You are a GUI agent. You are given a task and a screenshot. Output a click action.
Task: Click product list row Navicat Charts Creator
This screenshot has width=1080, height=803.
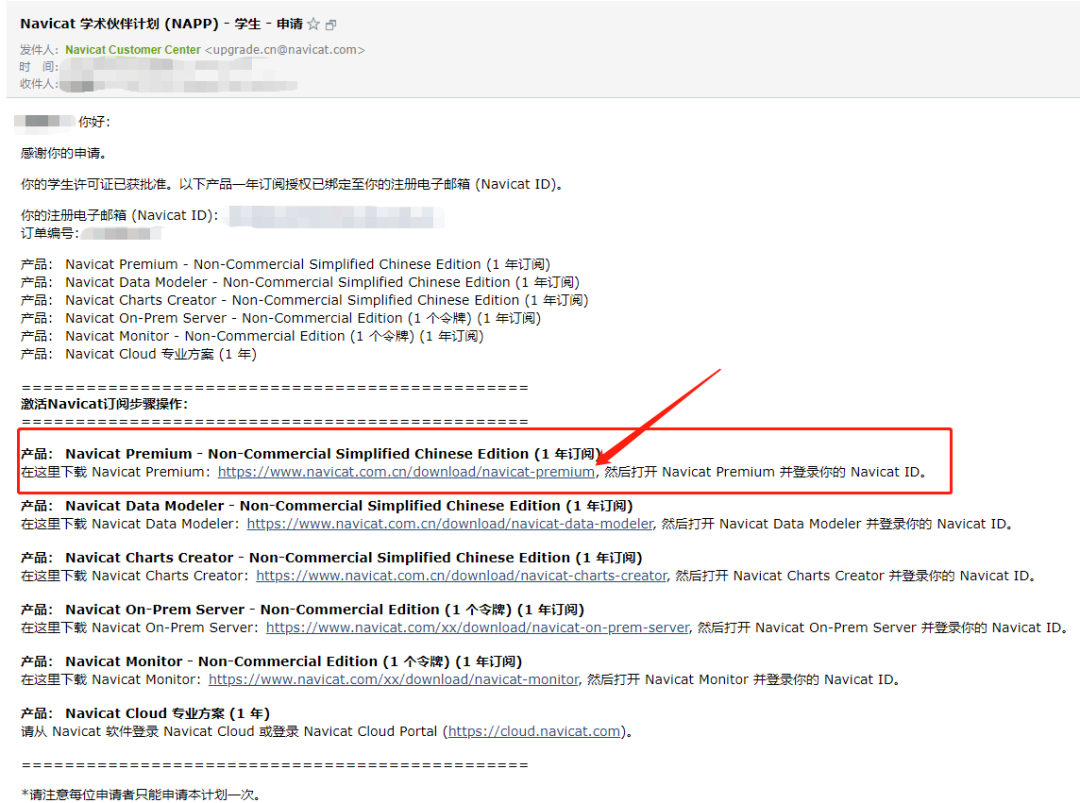[304, 300]
